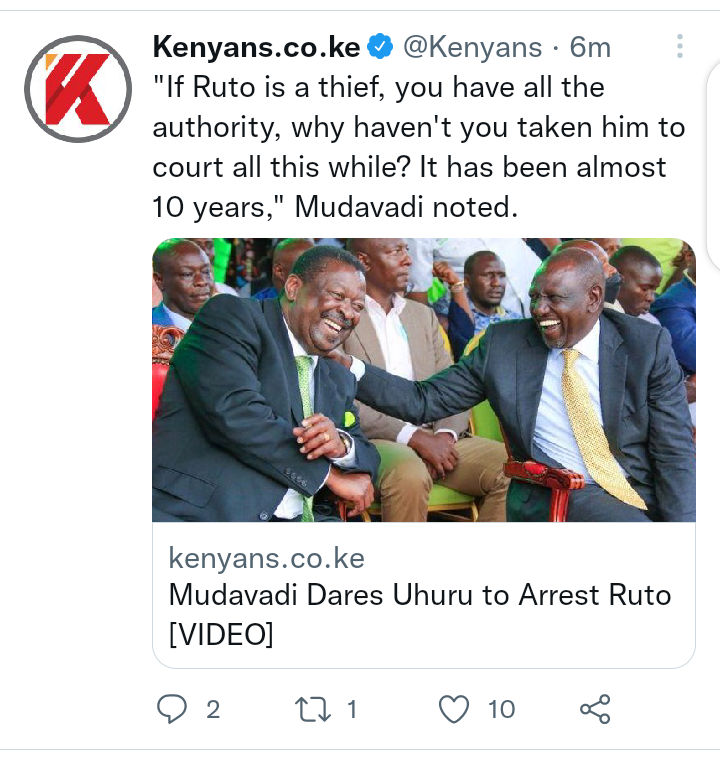Retweet using the retweet arrows icon
The image size is (720, 757).
click(x=313, y=709)
